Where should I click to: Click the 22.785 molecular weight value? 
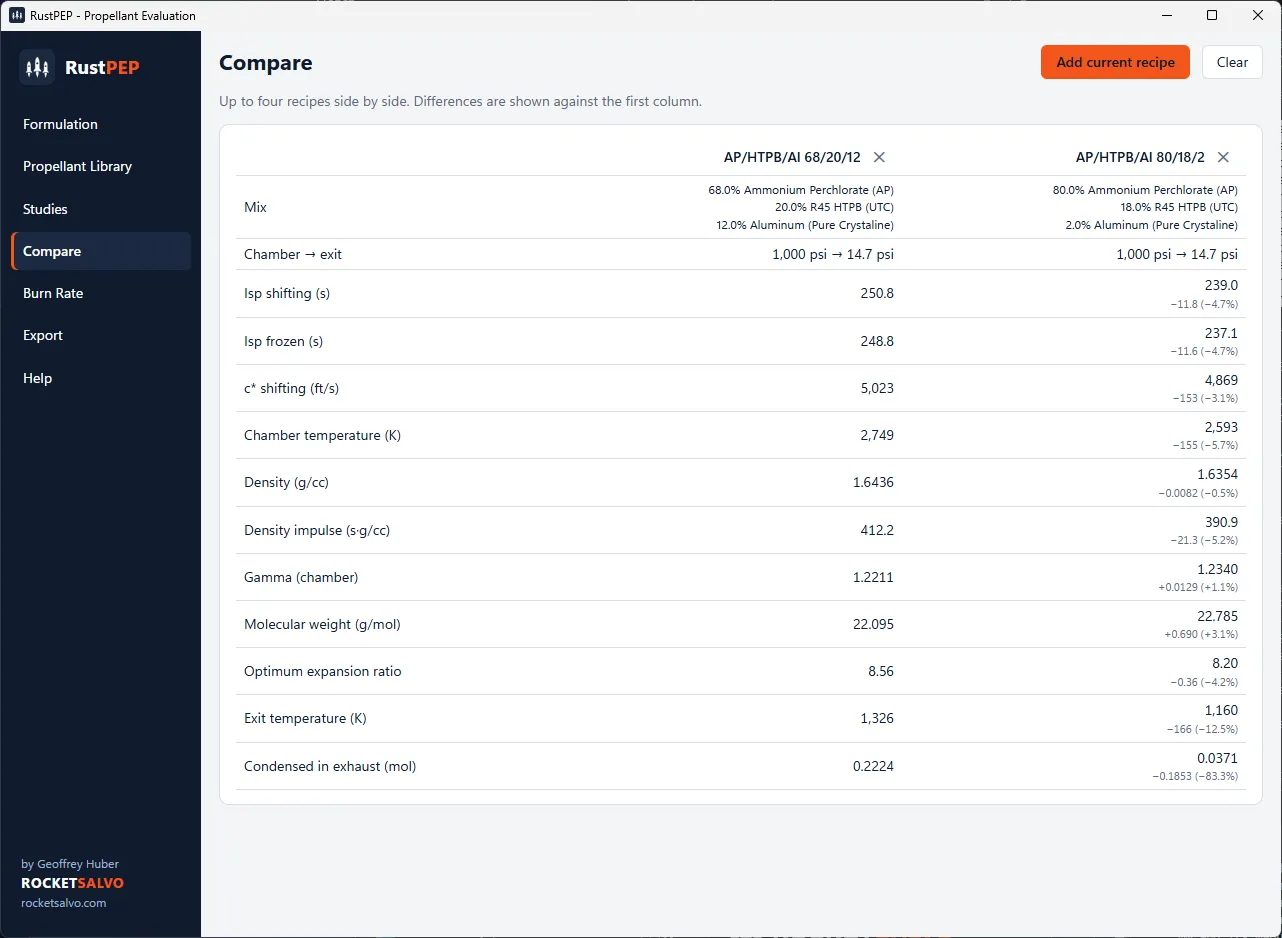pos(1218,616)
